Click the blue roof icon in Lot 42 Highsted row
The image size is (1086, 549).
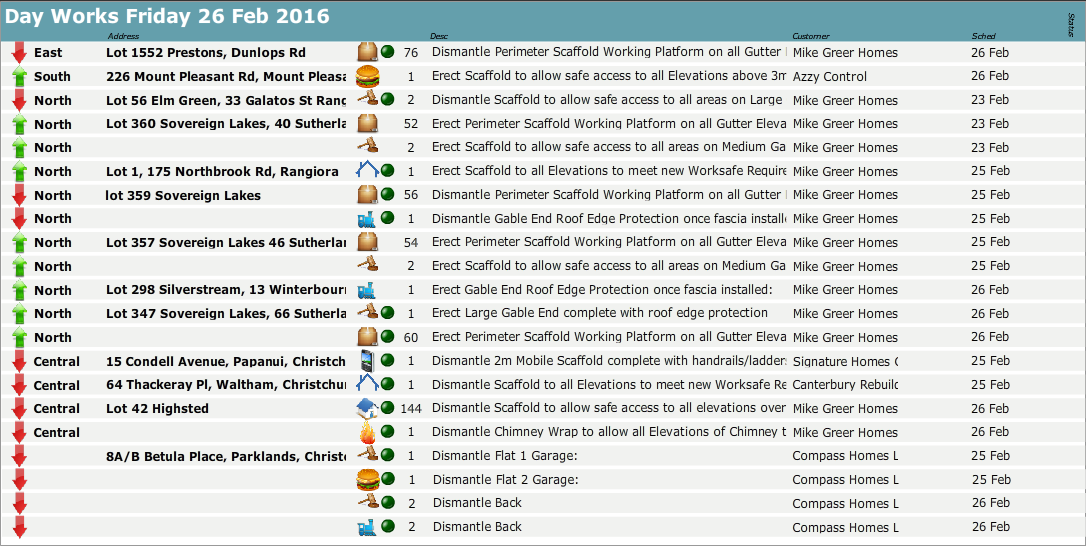(x=367, y=408)
